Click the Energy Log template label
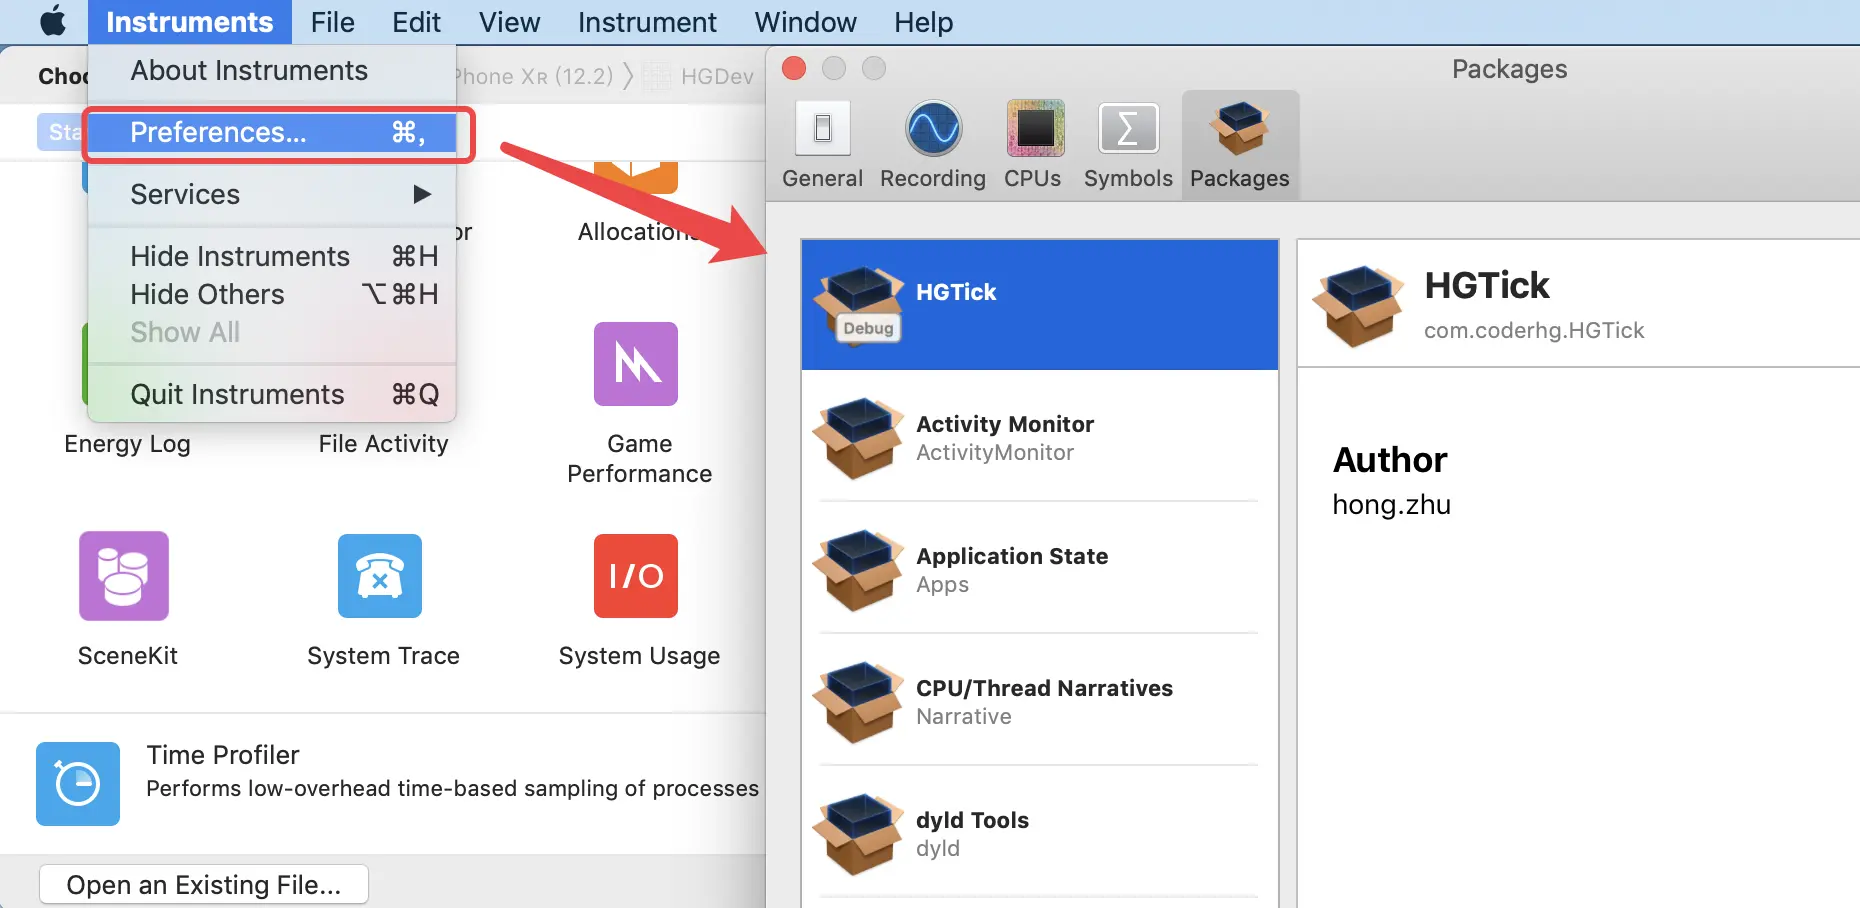 (127, 444)
